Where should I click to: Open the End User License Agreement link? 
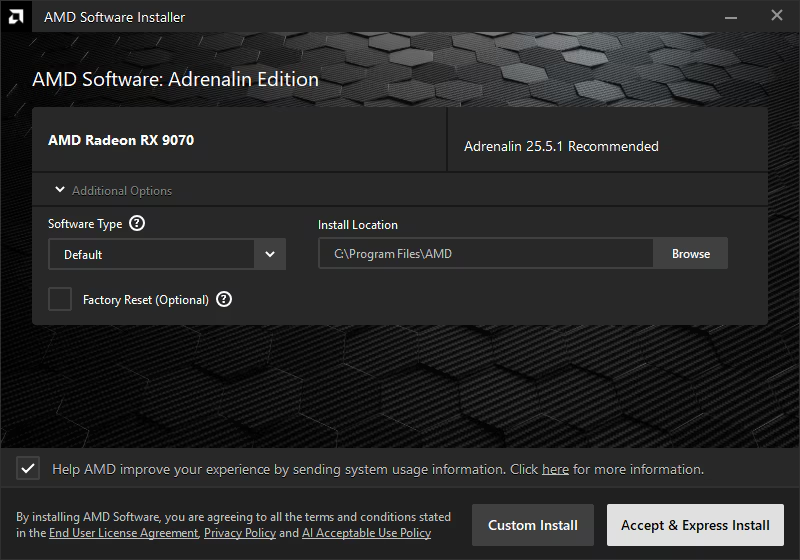[x=123, y=533]
